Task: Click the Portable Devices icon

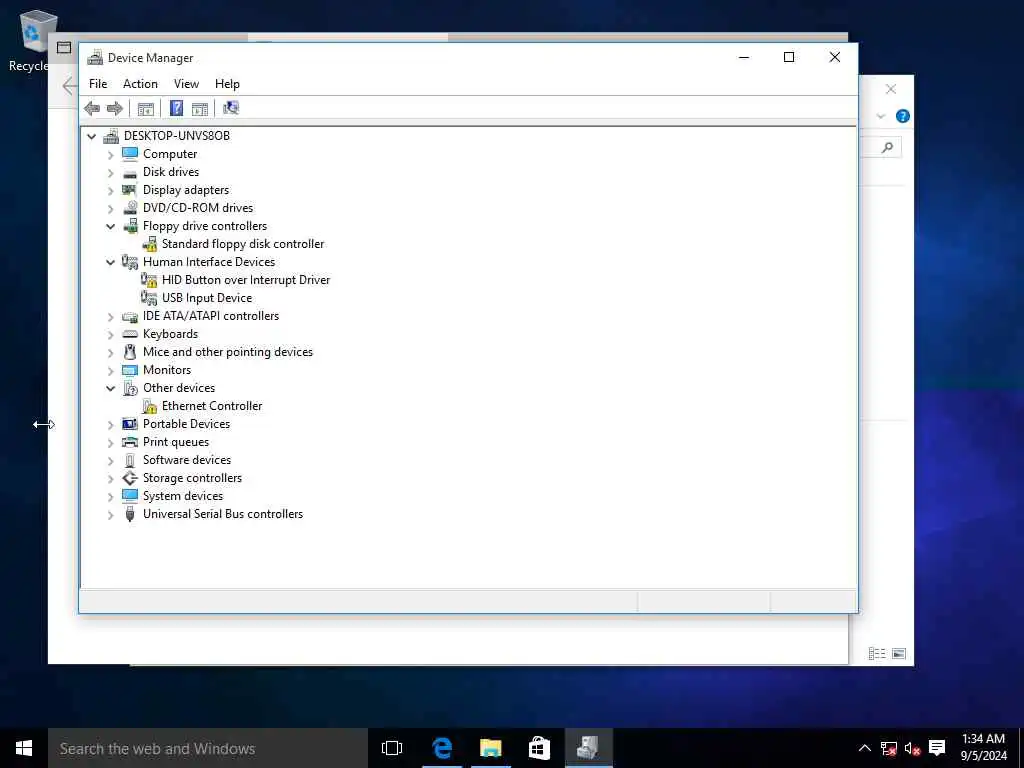Action: 130,424
